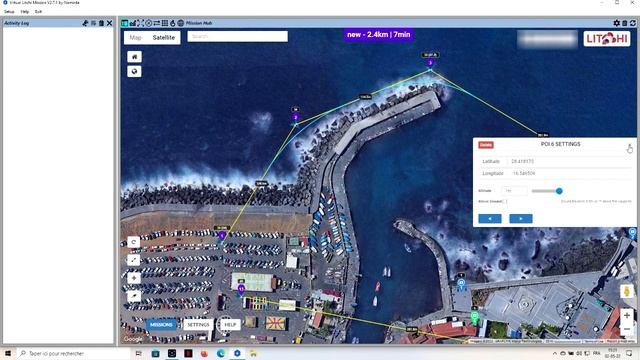Open the MISSIONS button menu
This screenshot has width=640, height=360.
(x=161, y=324)
